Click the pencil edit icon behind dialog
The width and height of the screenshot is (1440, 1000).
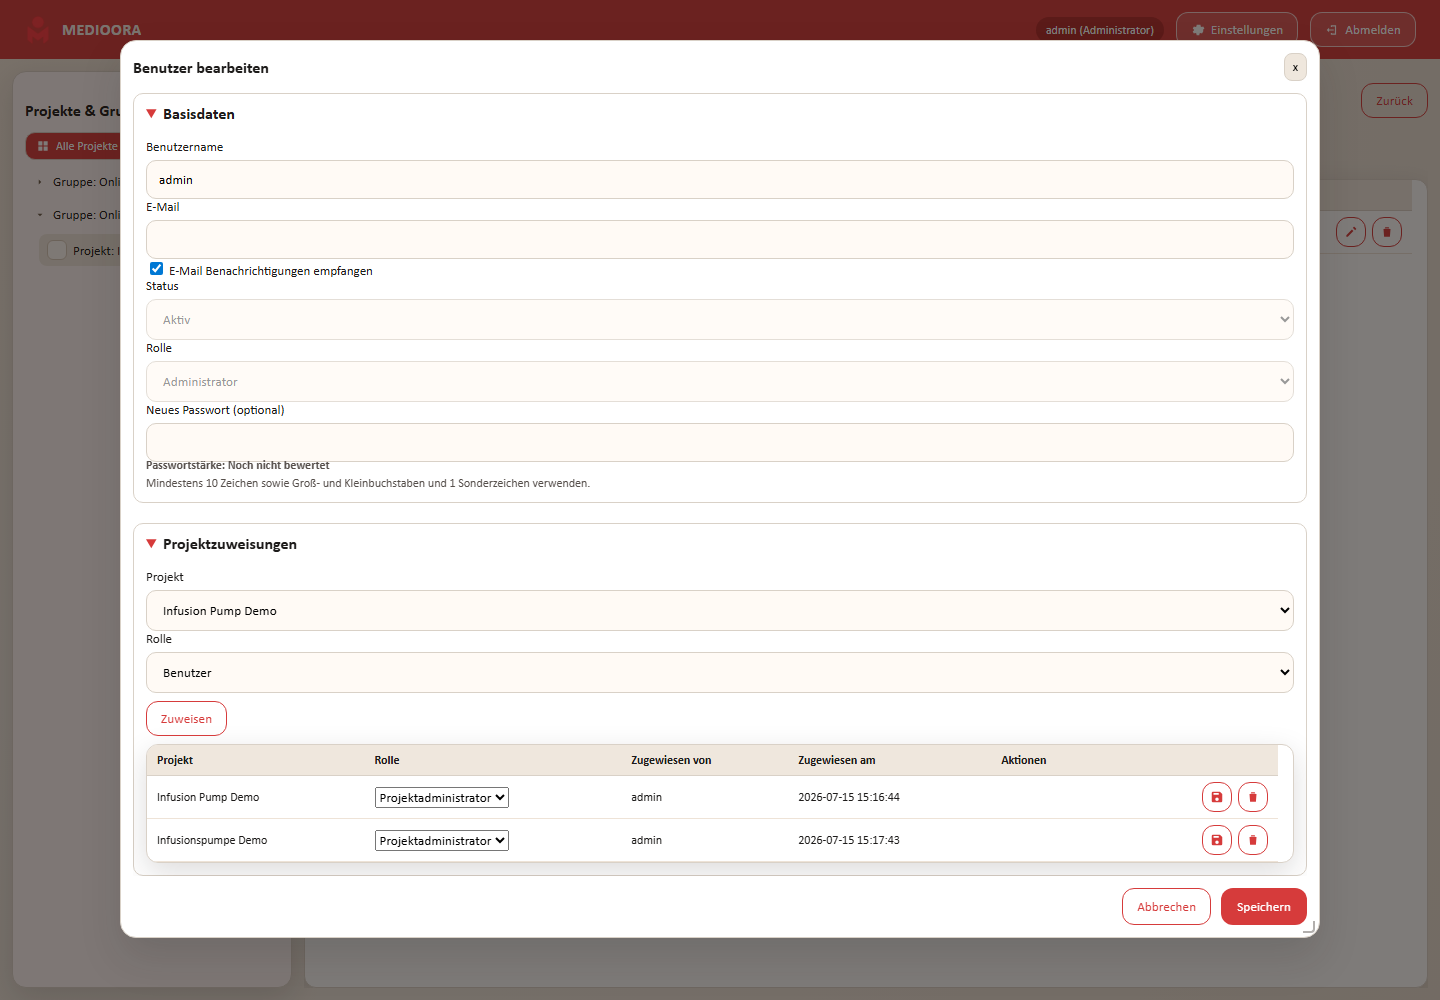pyautogui.click(x=1351, y=232)
